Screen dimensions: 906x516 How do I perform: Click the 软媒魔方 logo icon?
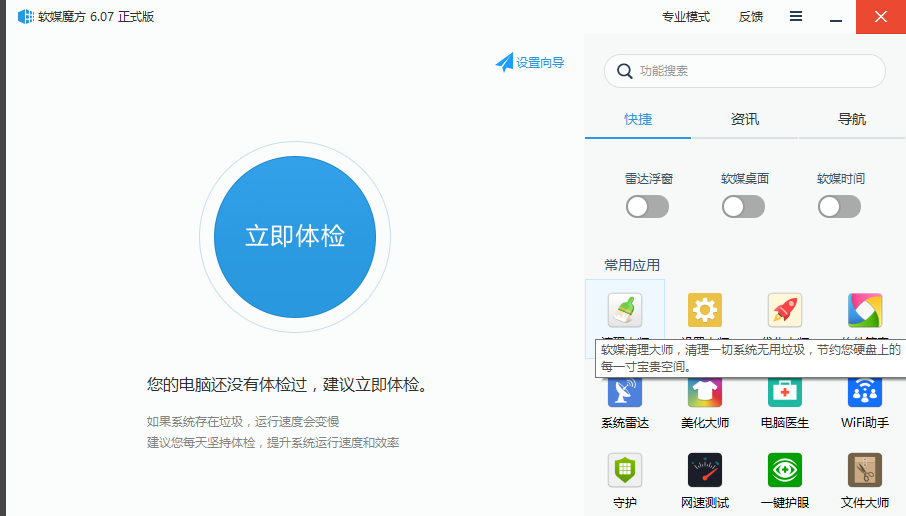coord(26,17)
